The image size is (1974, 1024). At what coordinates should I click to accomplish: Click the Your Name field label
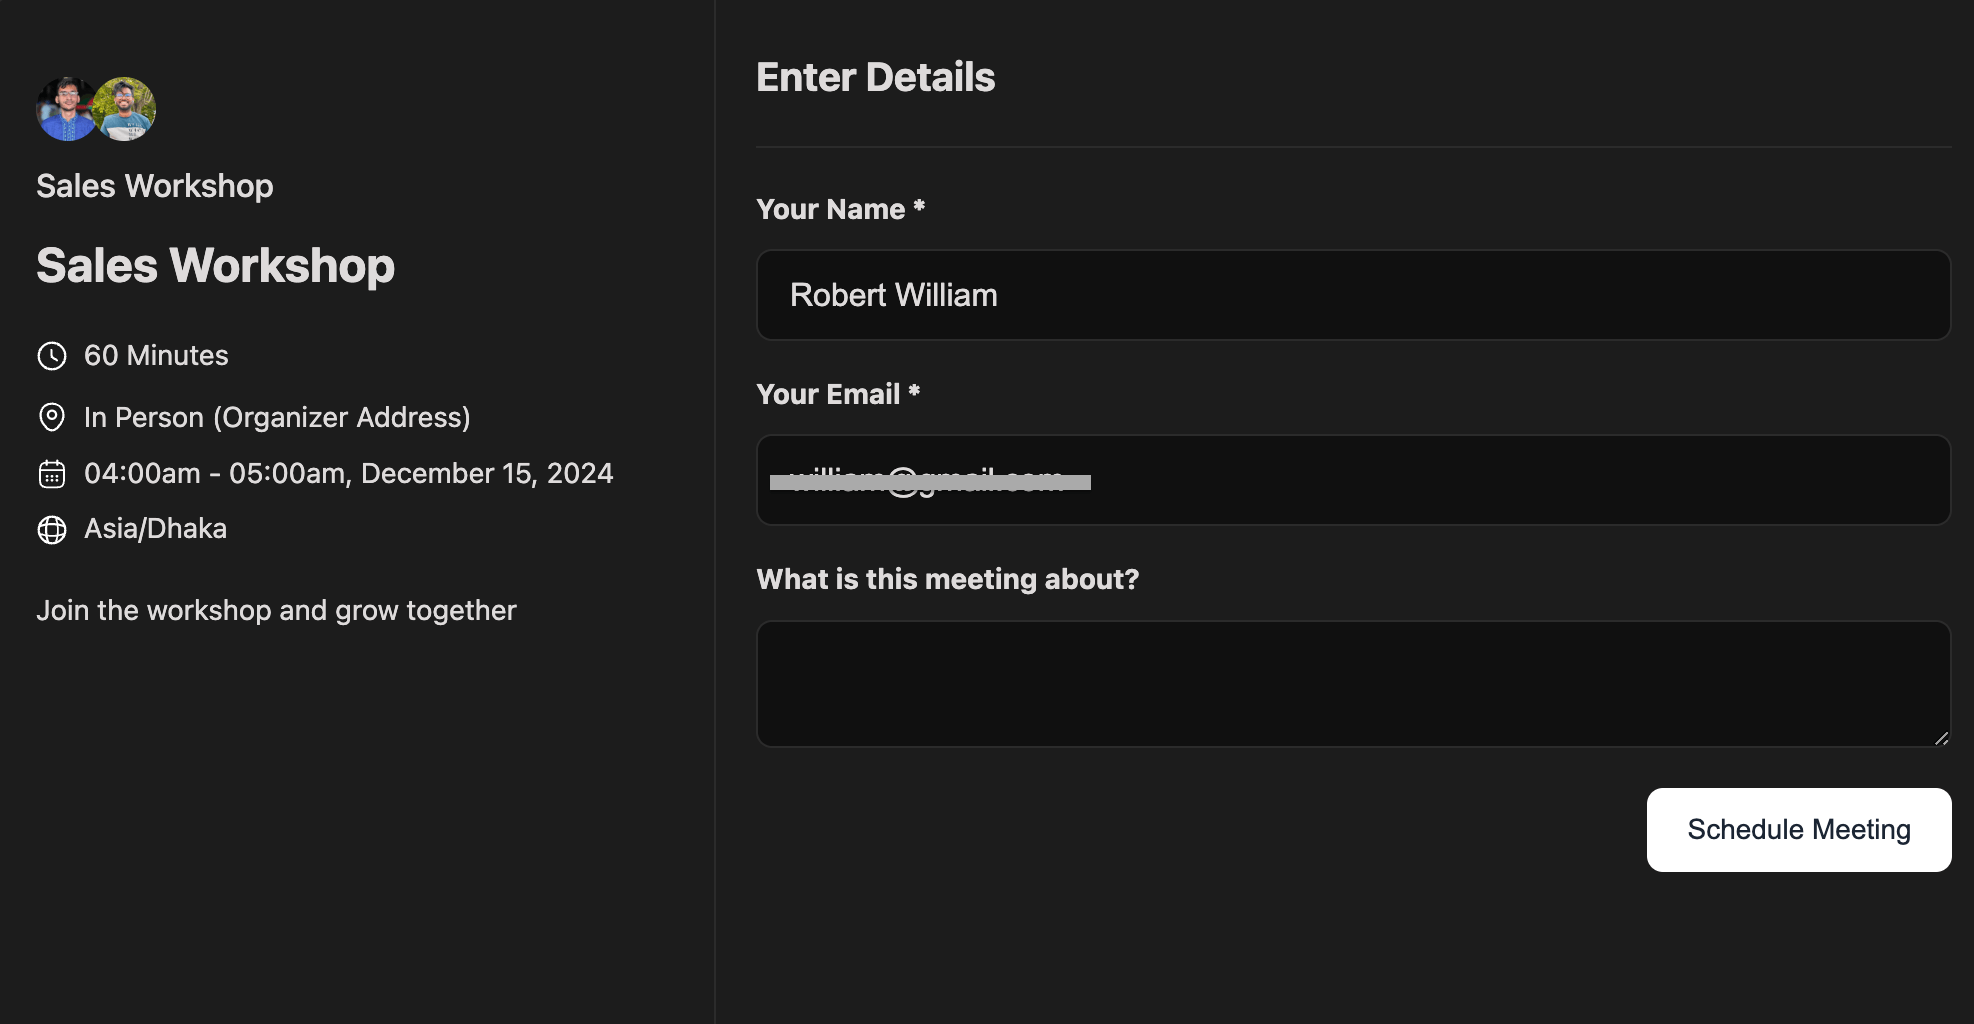(831, 209)
